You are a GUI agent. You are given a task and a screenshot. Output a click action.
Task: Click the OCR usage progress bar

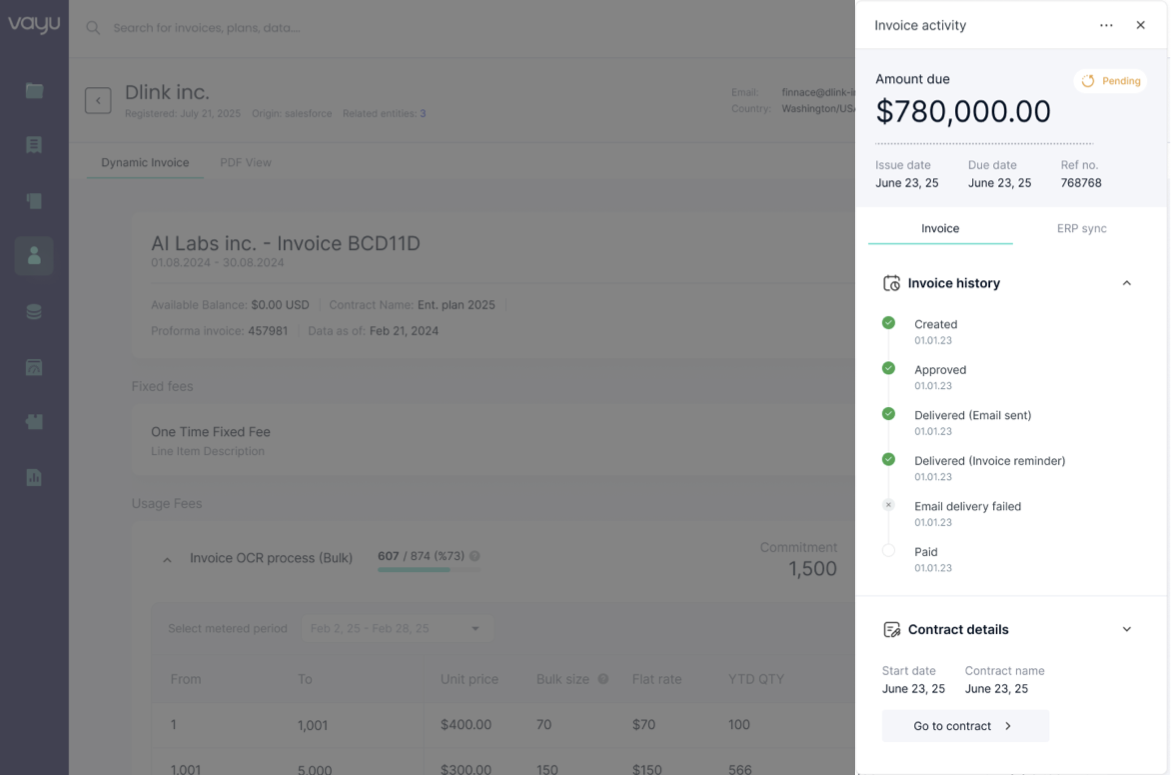(x=428, y=570)
